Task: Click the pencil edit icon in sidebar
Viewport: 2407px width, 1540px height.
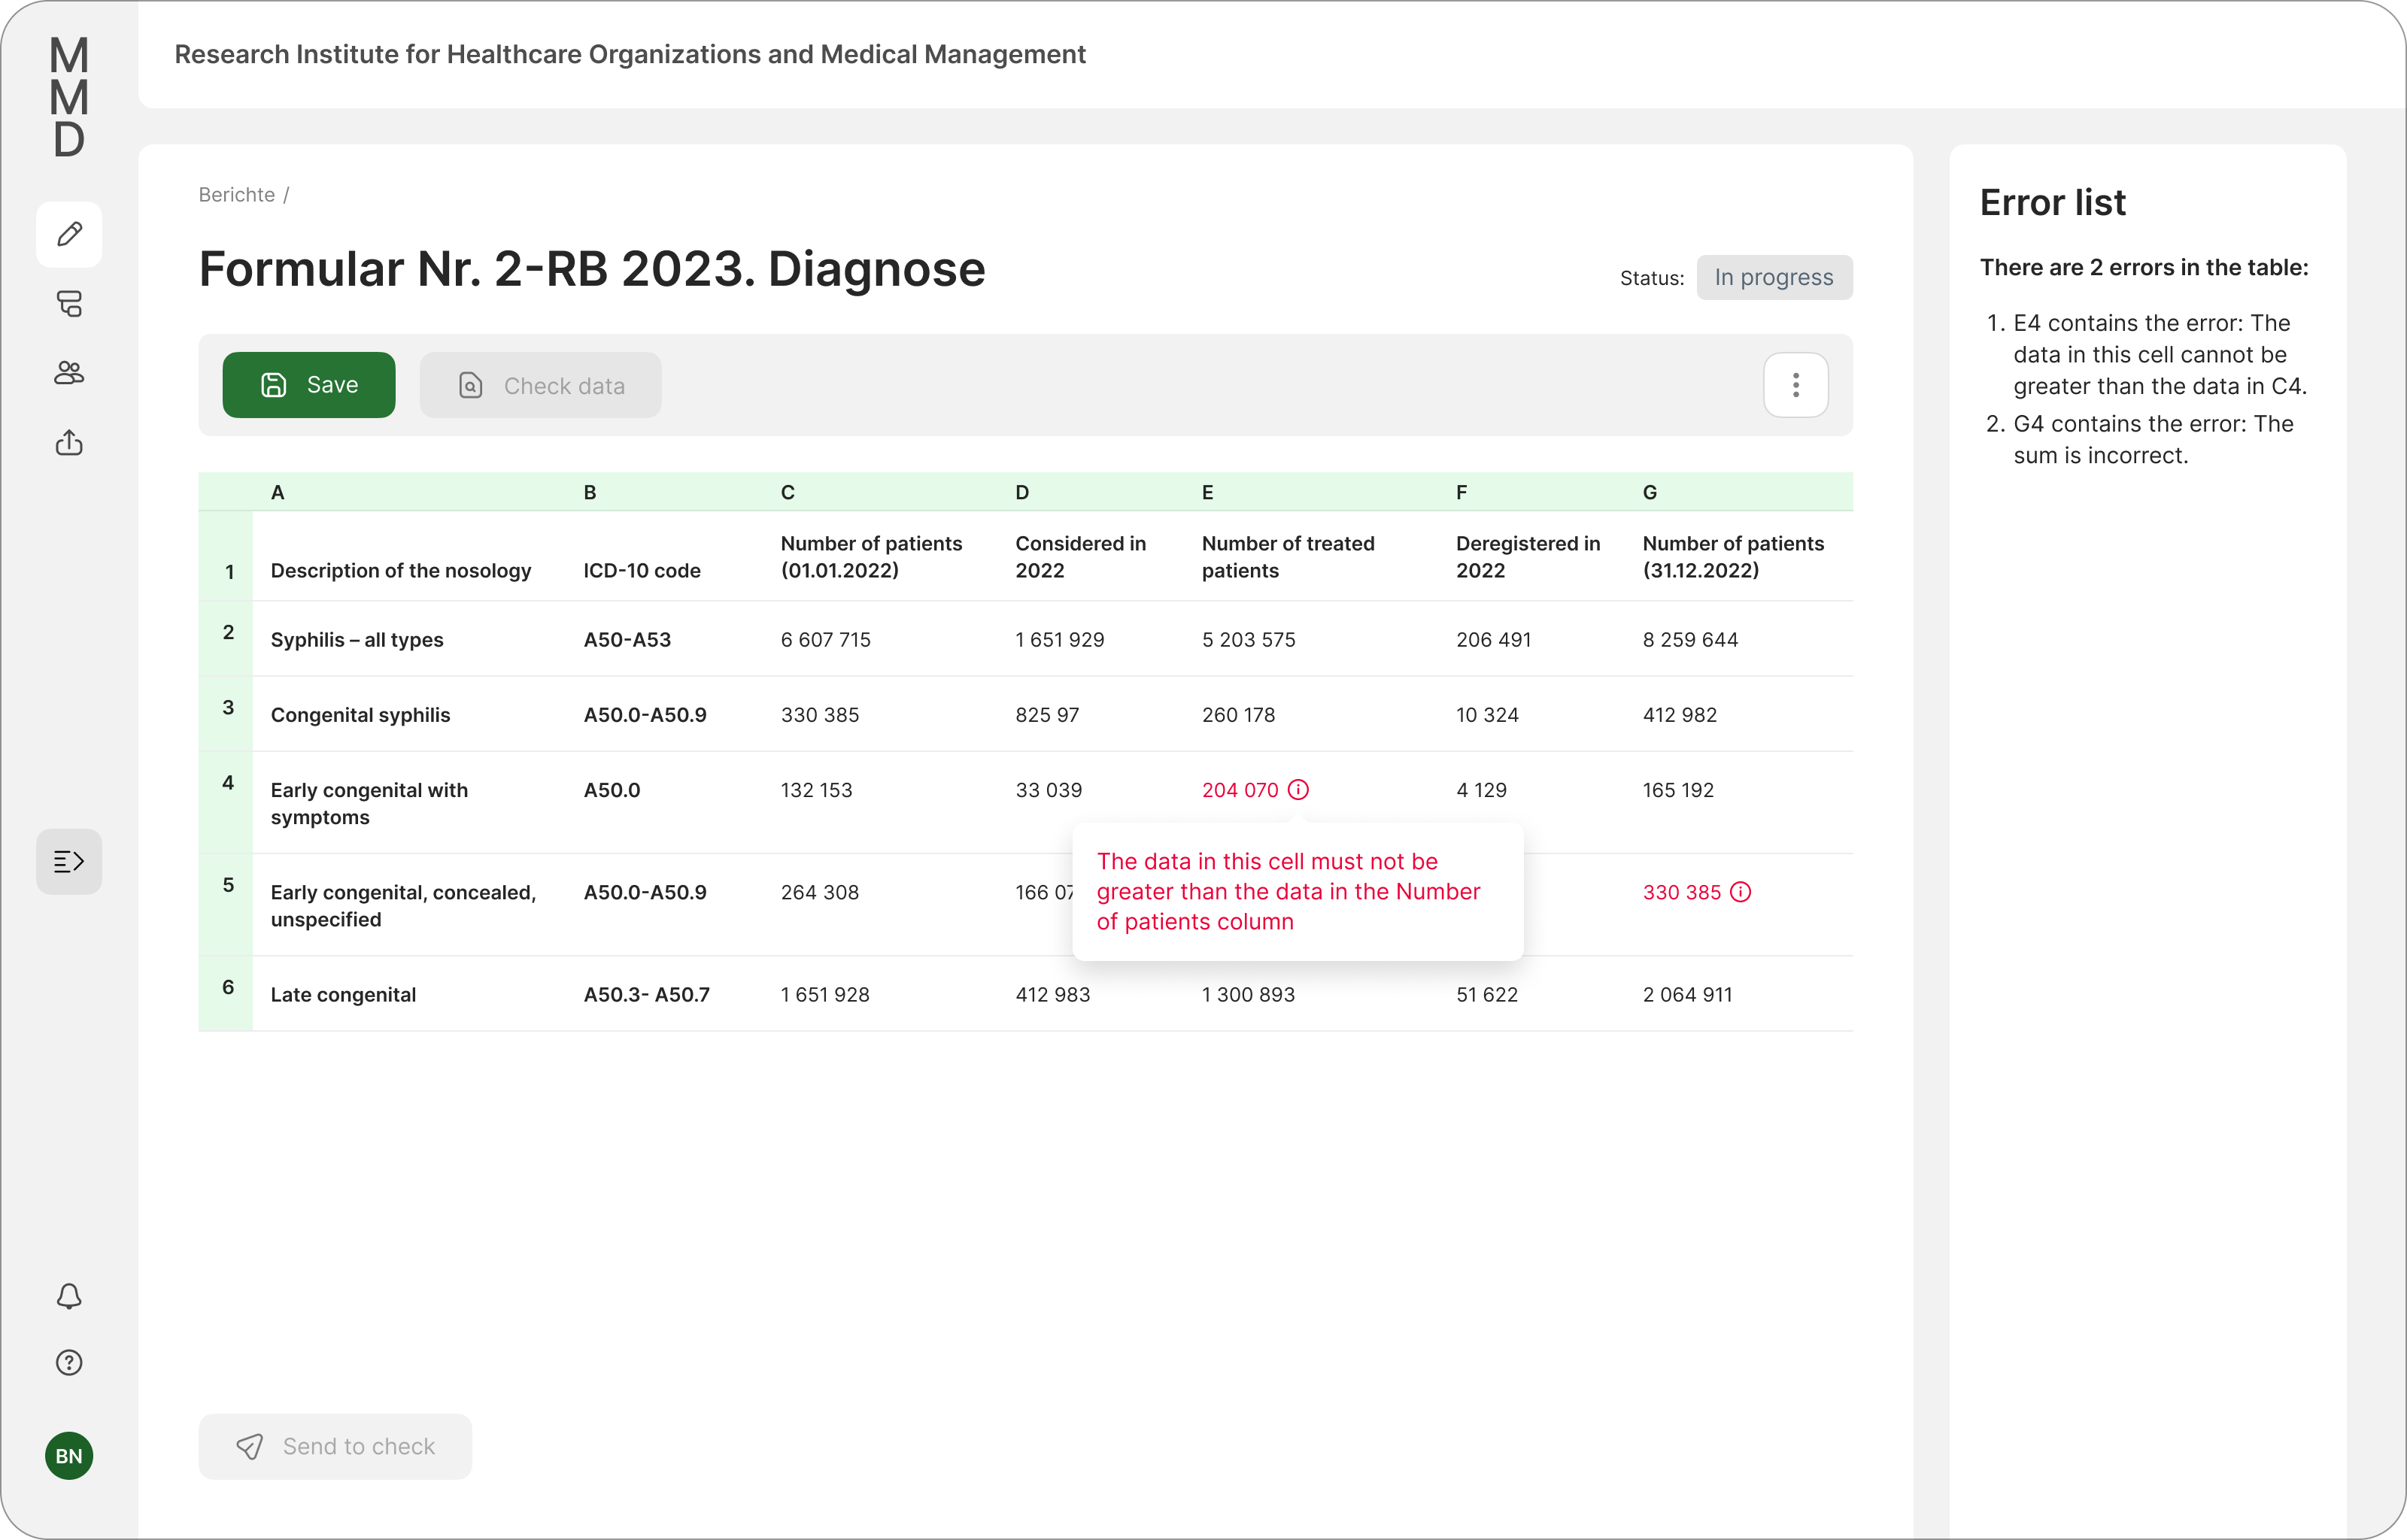Action: (x=69, y=234)
